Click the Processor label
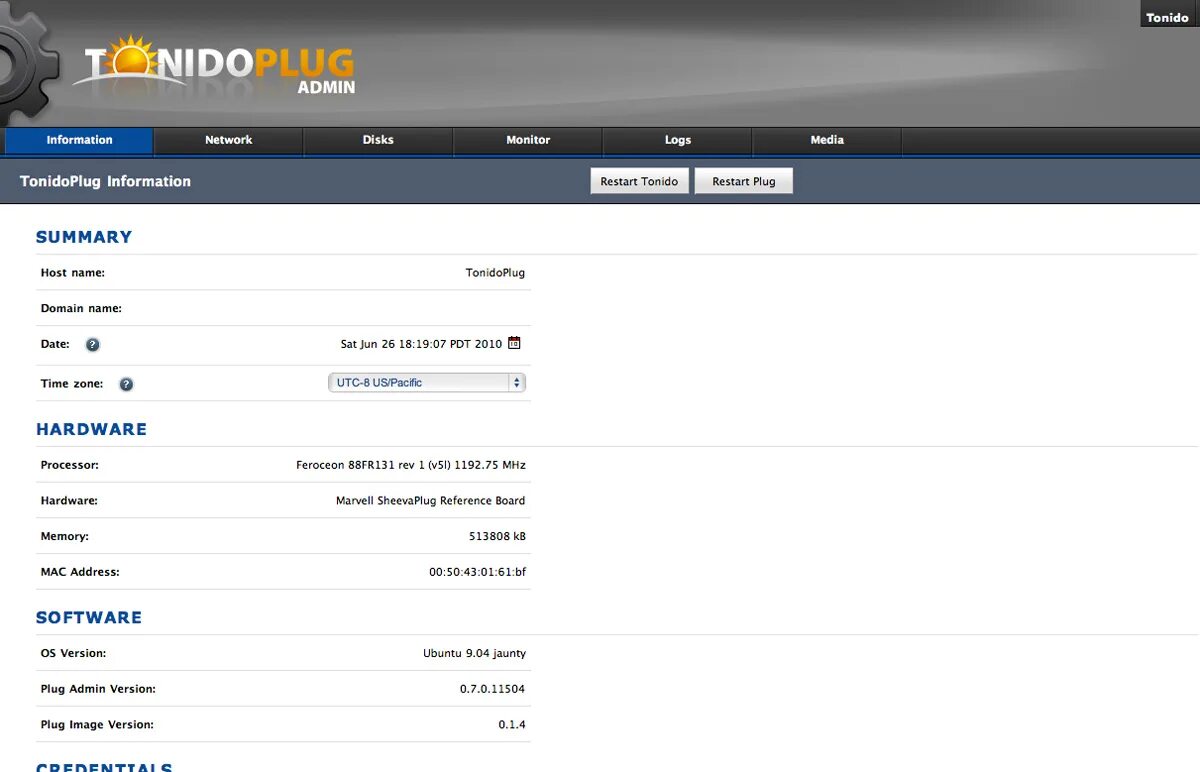1200x772 pixels. pyautogui.click(x=69, y=465)
